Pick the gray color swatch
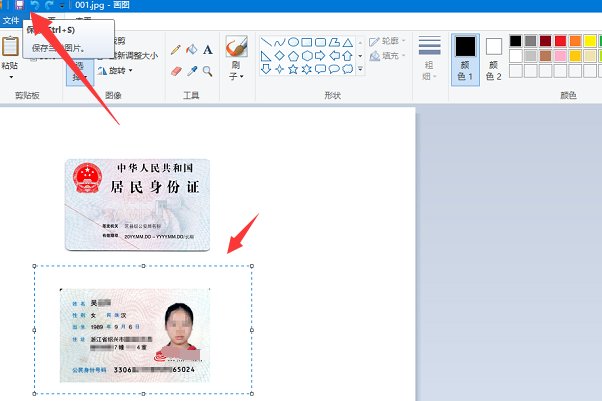This screenshot has width=602, height=401. coord(531,41)
